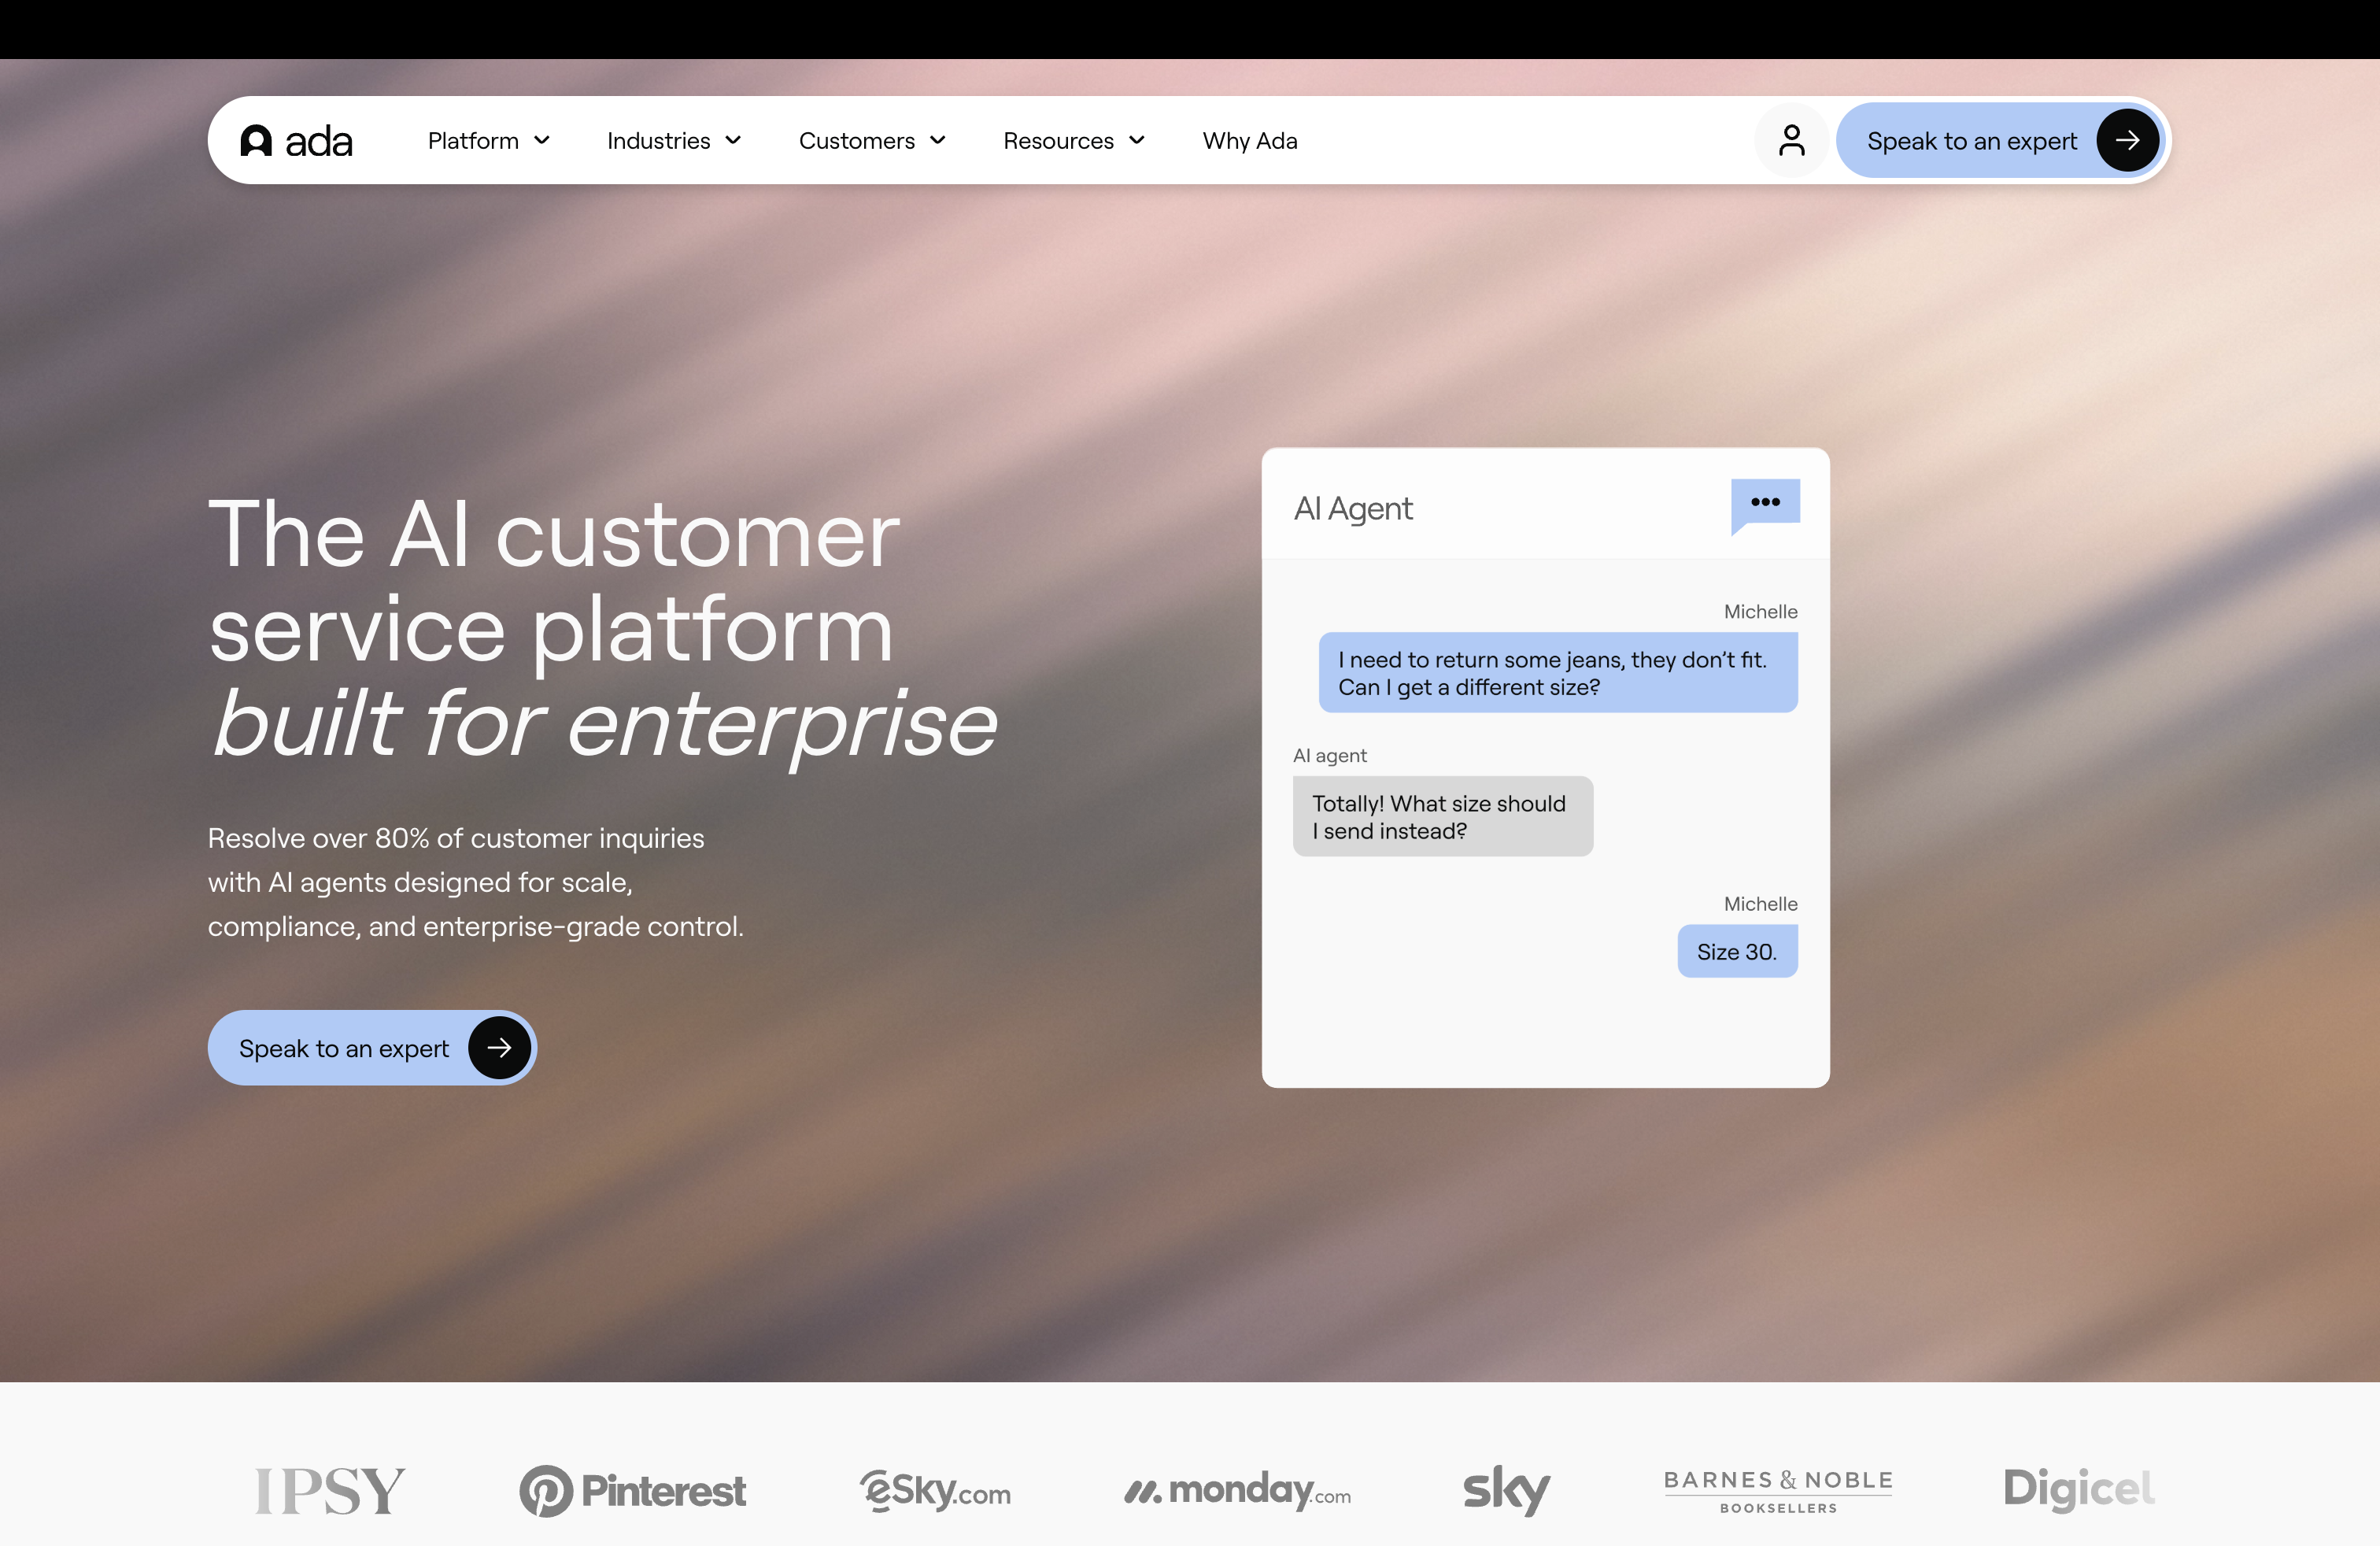Open the eSky.com customer logo

coord(935,1490)
